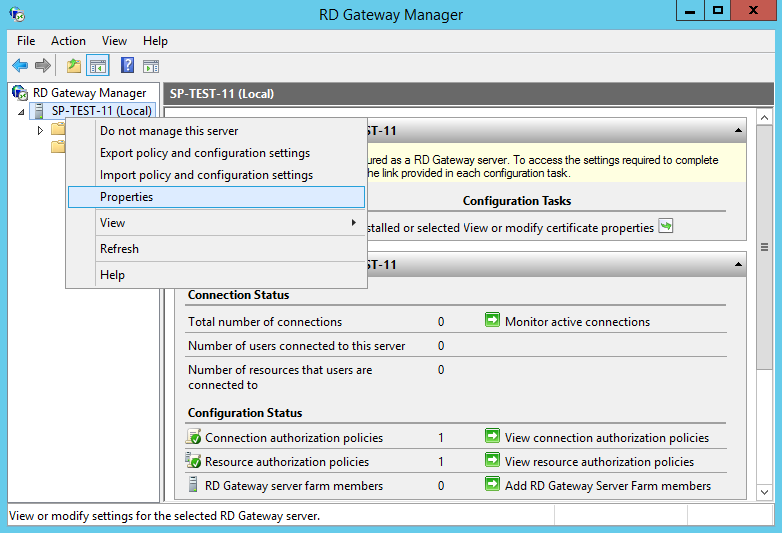This screenshot has height=533, width=782.
Task: Click the vertical scrollbar thumb in details pane
Action: click(765, 248)
